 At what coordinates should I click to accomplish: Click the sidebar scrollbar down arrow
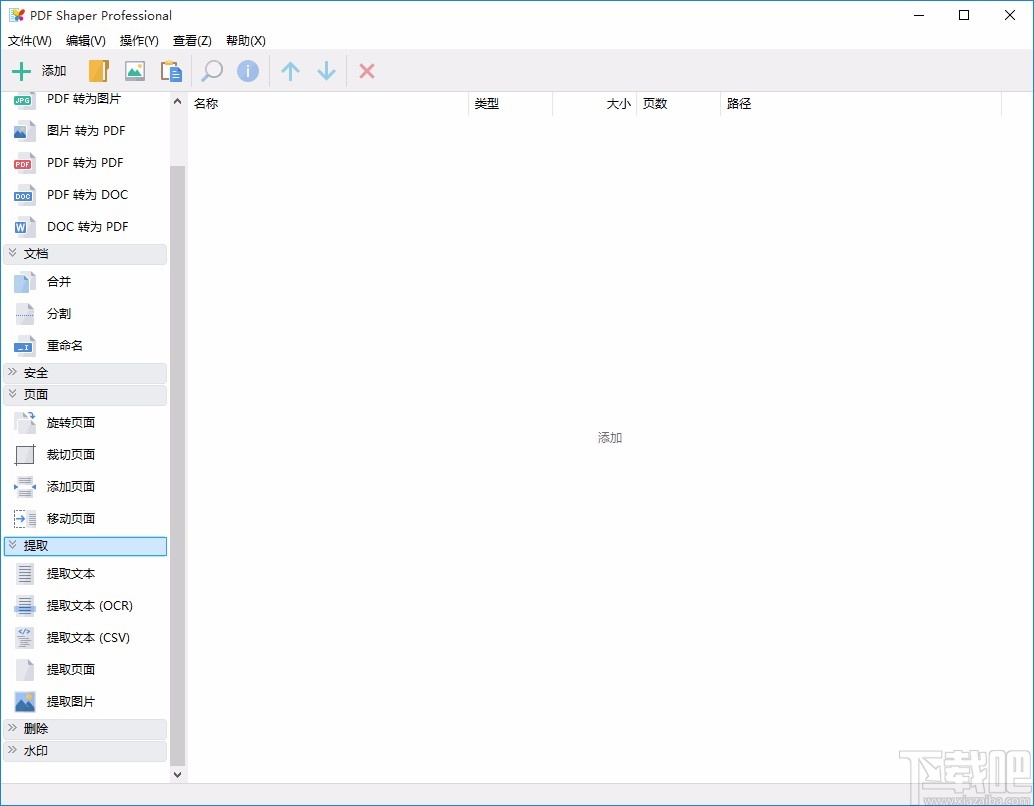pyautogui.click(x=177, y=773)
